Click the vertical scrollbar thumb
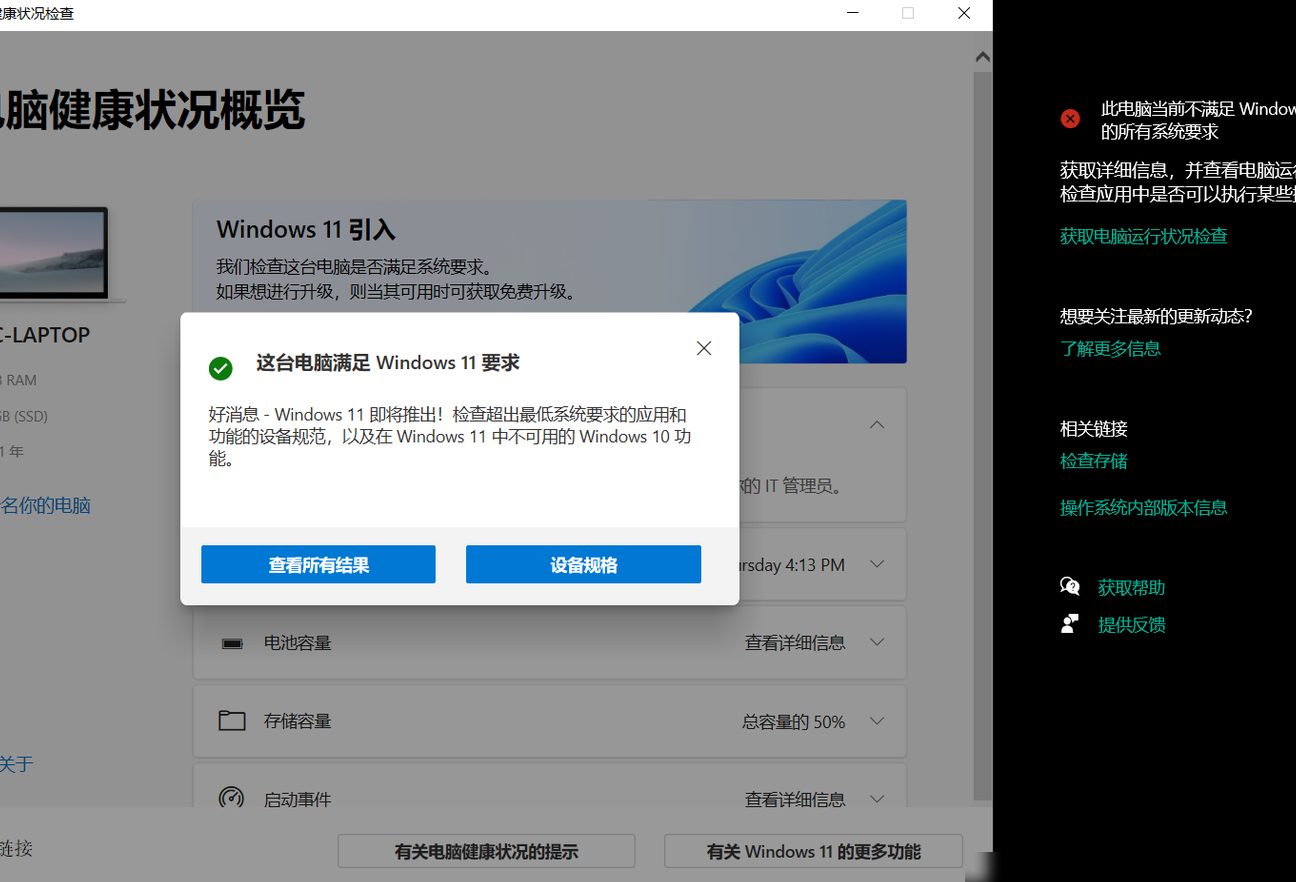Viewport: 1296px width, 882px height. (983, 435)
